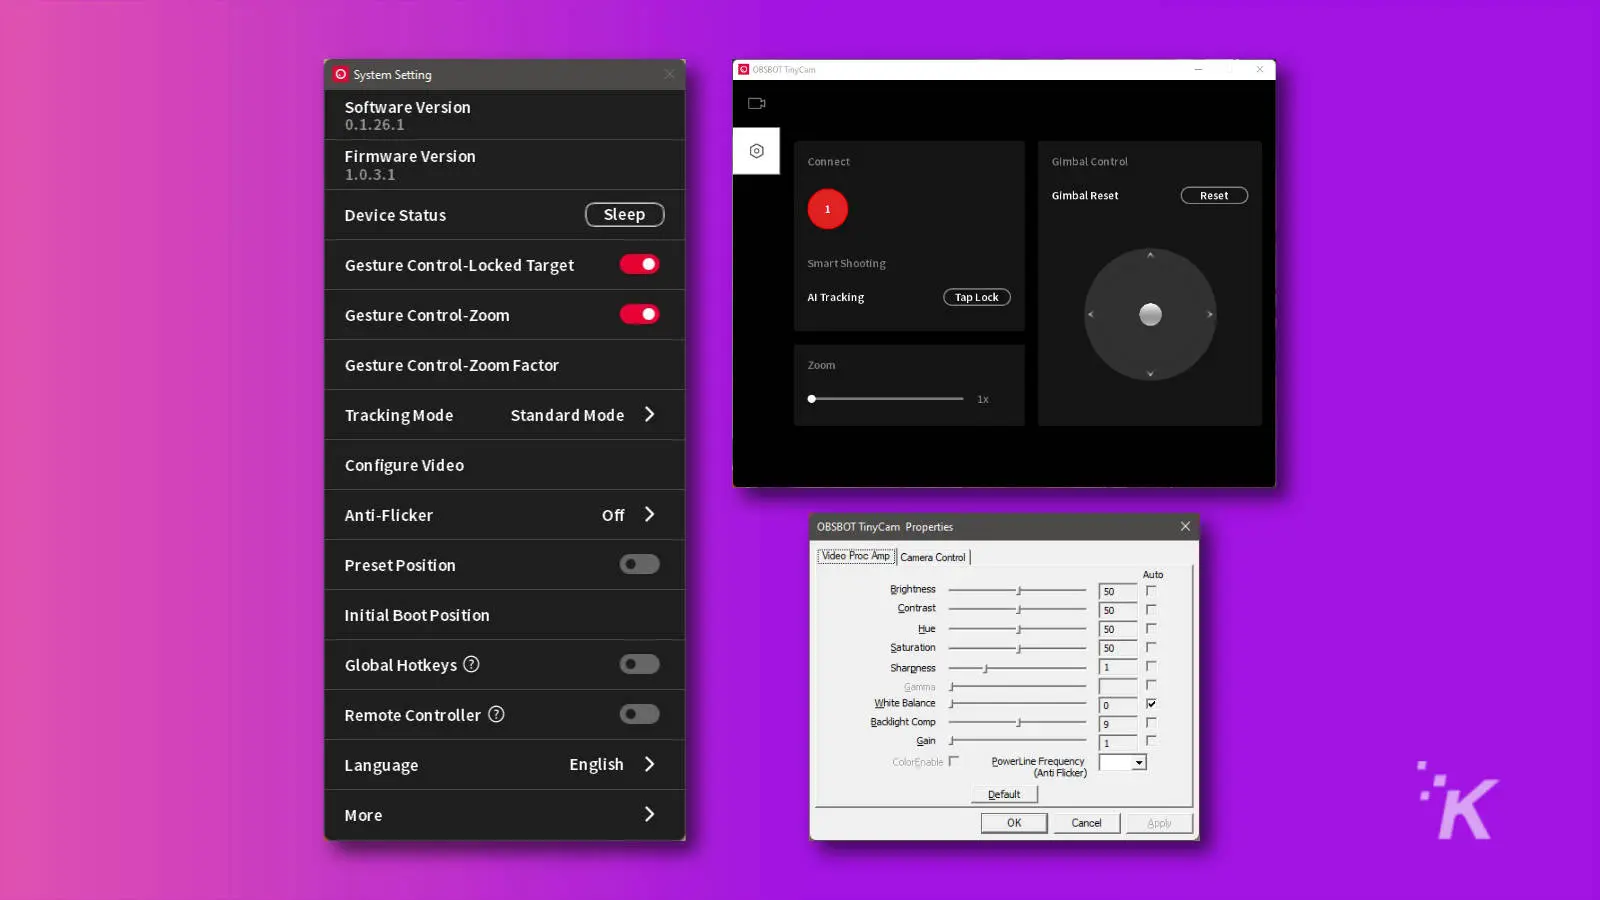Click the gimbal joystick center knob
The image size is (1600, 900).
(1150, 314)
